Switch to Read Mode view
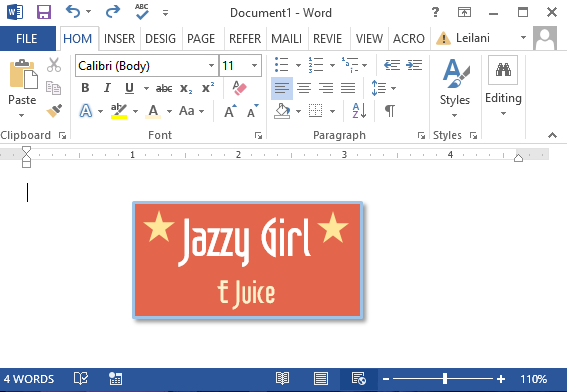The width and height of the screenshot is (567, 392). point(282,379)
